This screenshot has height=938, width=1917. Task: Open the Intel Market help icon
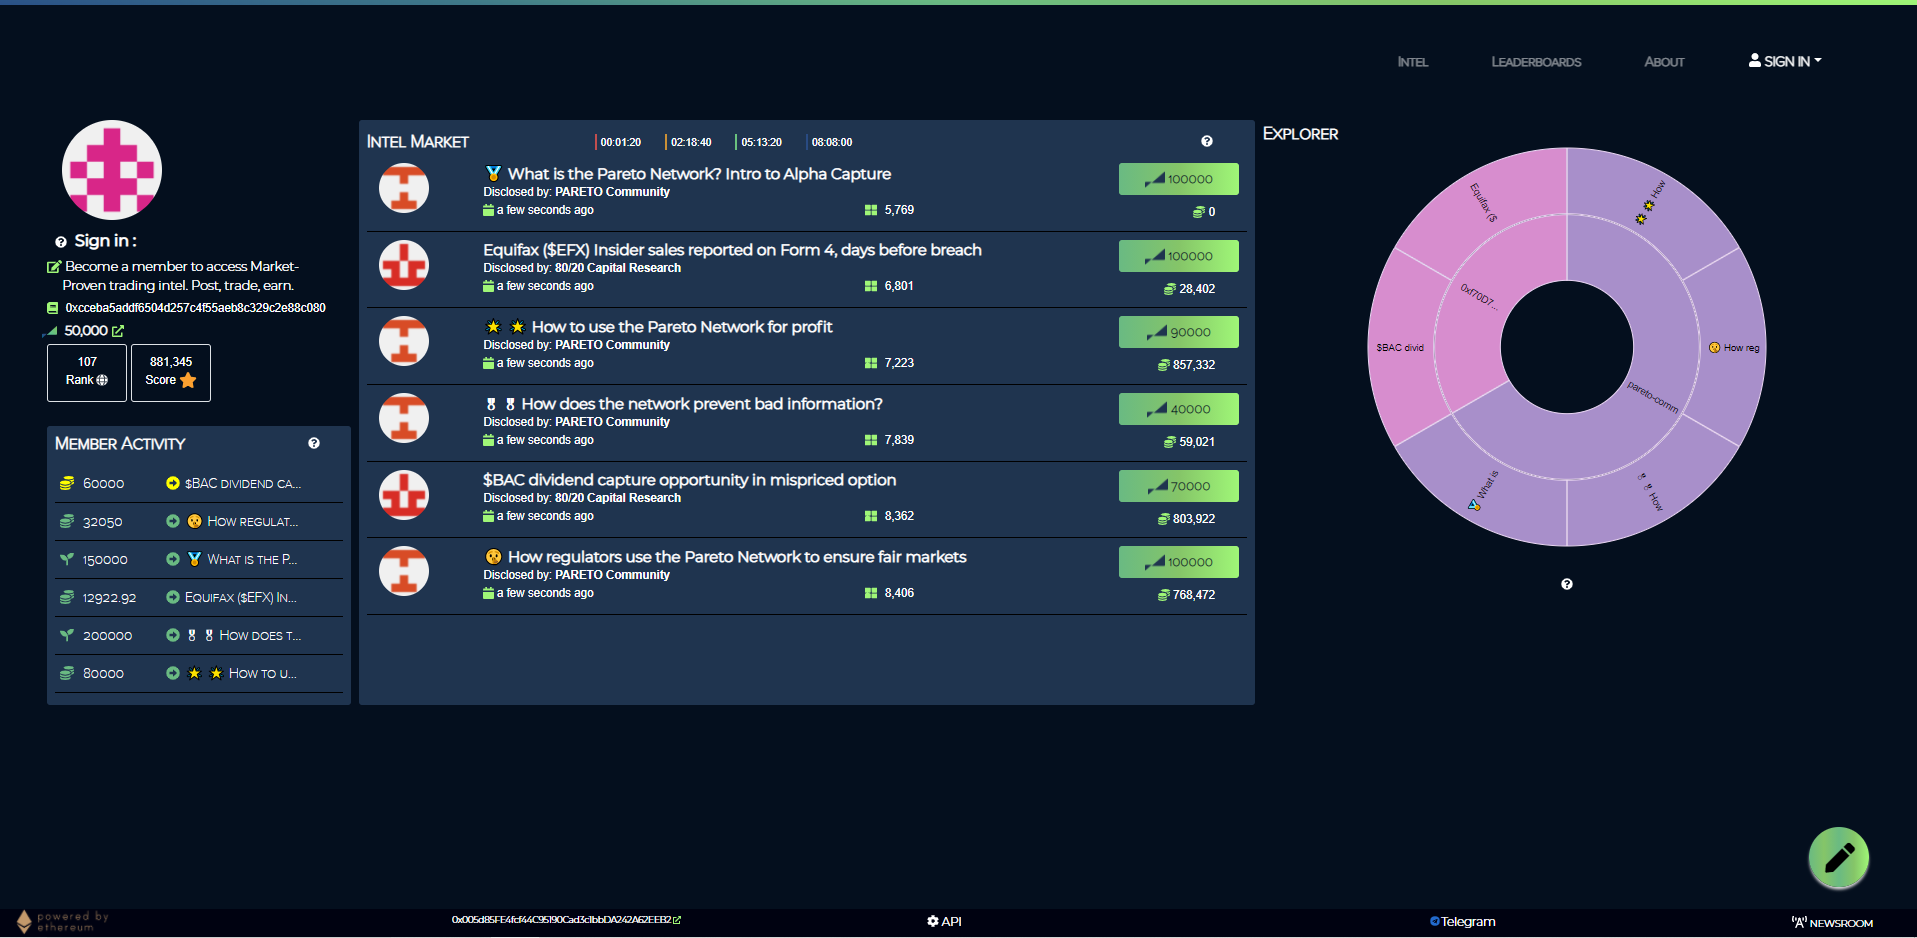[1207, 141]
